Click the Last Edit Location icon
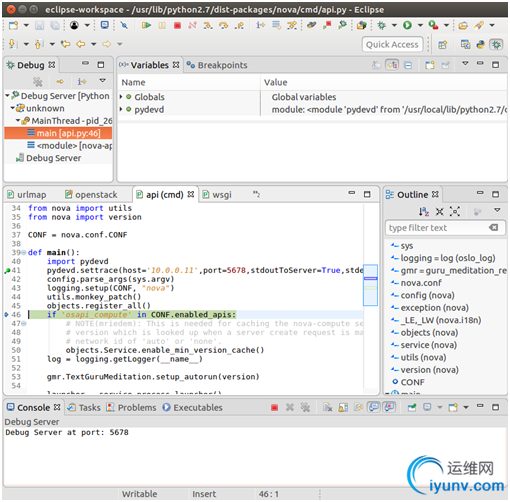Image resolution: width=510 pixels, height=502 pixels. click(65, 44)
